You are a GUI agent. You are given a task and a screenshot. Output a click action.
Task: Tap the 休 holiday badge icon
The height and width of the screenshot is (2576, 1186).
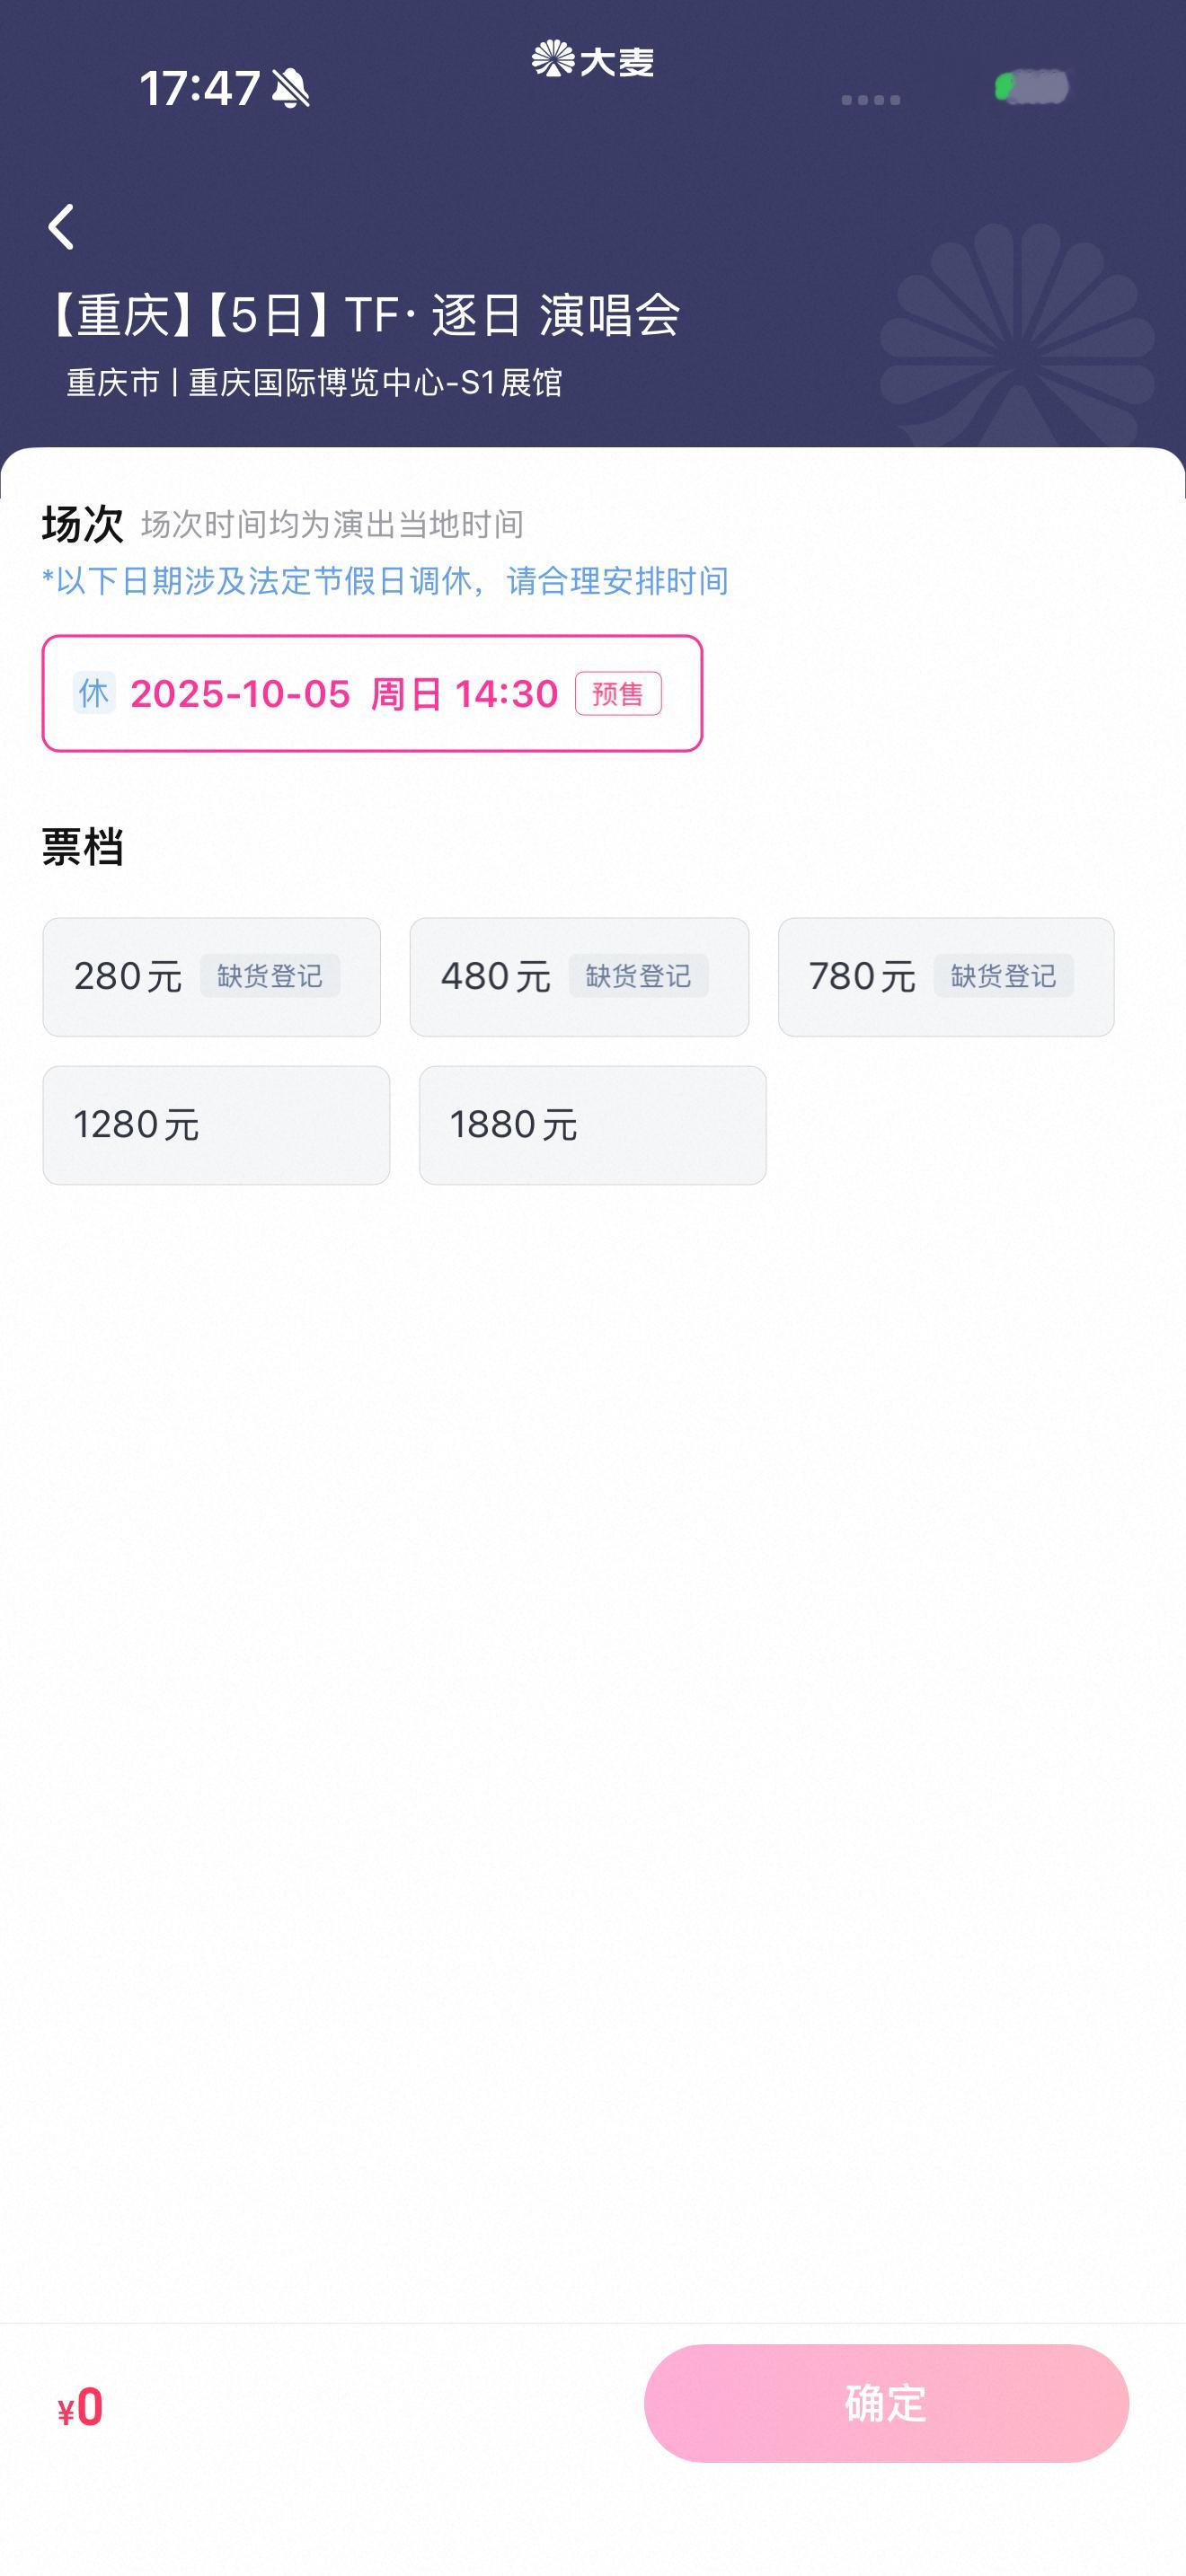(94, 693)
